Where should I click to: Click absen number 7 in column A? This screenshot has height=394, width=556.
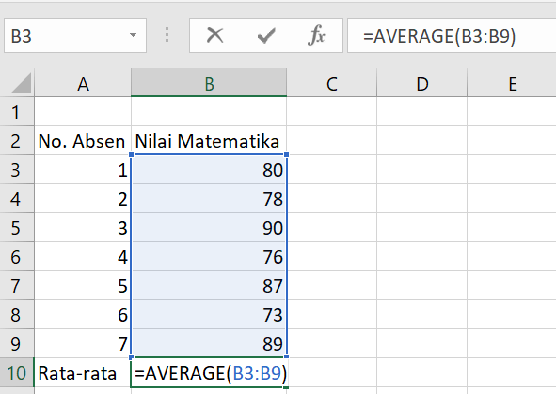click(x=83, y=344)
